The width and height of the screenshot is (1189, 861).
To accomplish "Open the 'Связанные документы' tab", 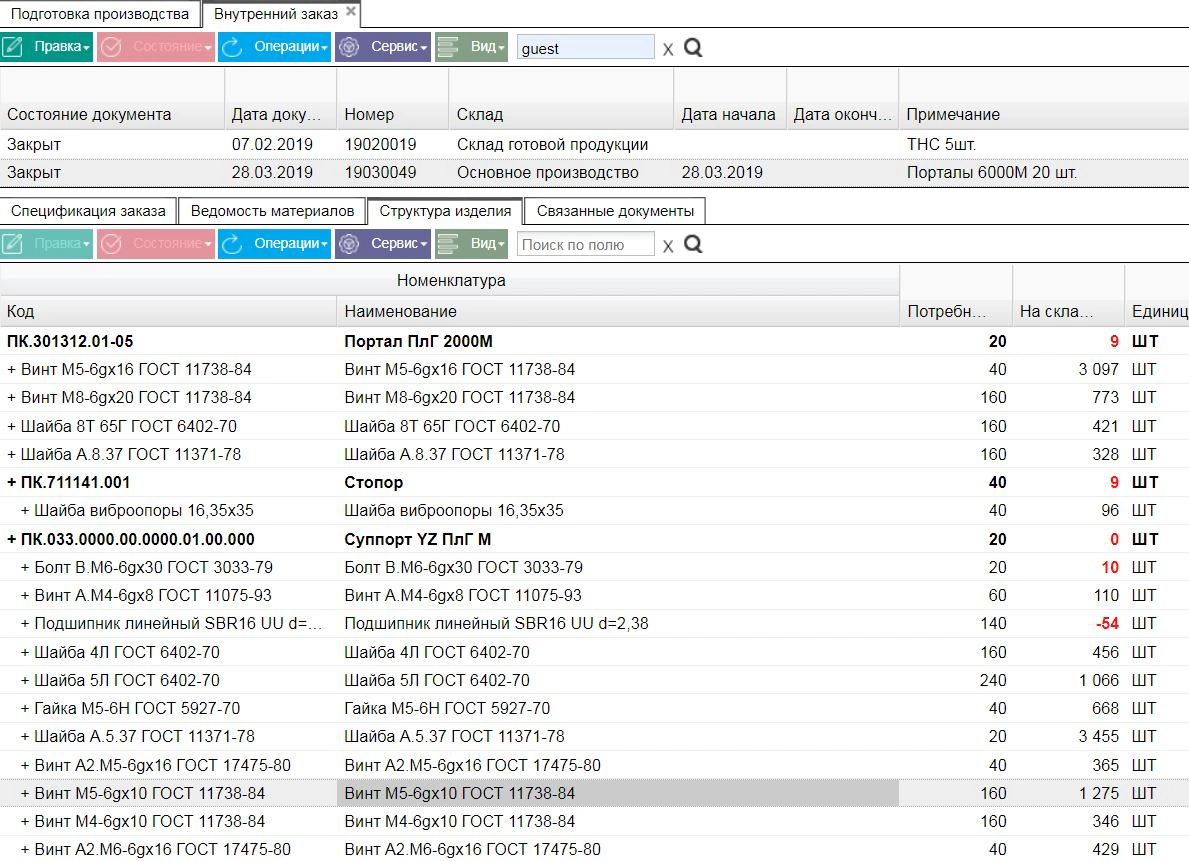I will pyautogui.click(x=615, y=211).
